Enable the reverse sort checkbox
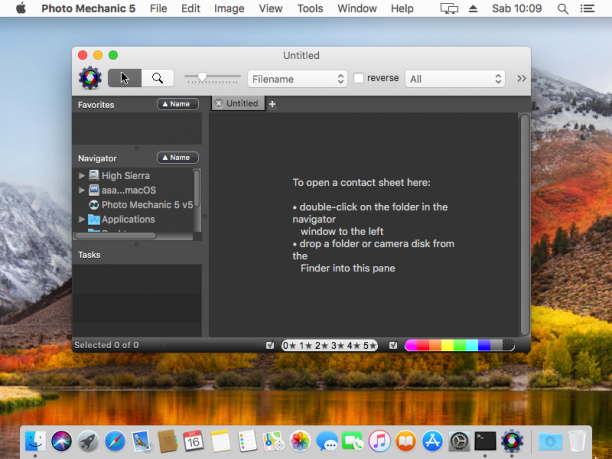Screen dimensions: 612x459 point(358,78)
